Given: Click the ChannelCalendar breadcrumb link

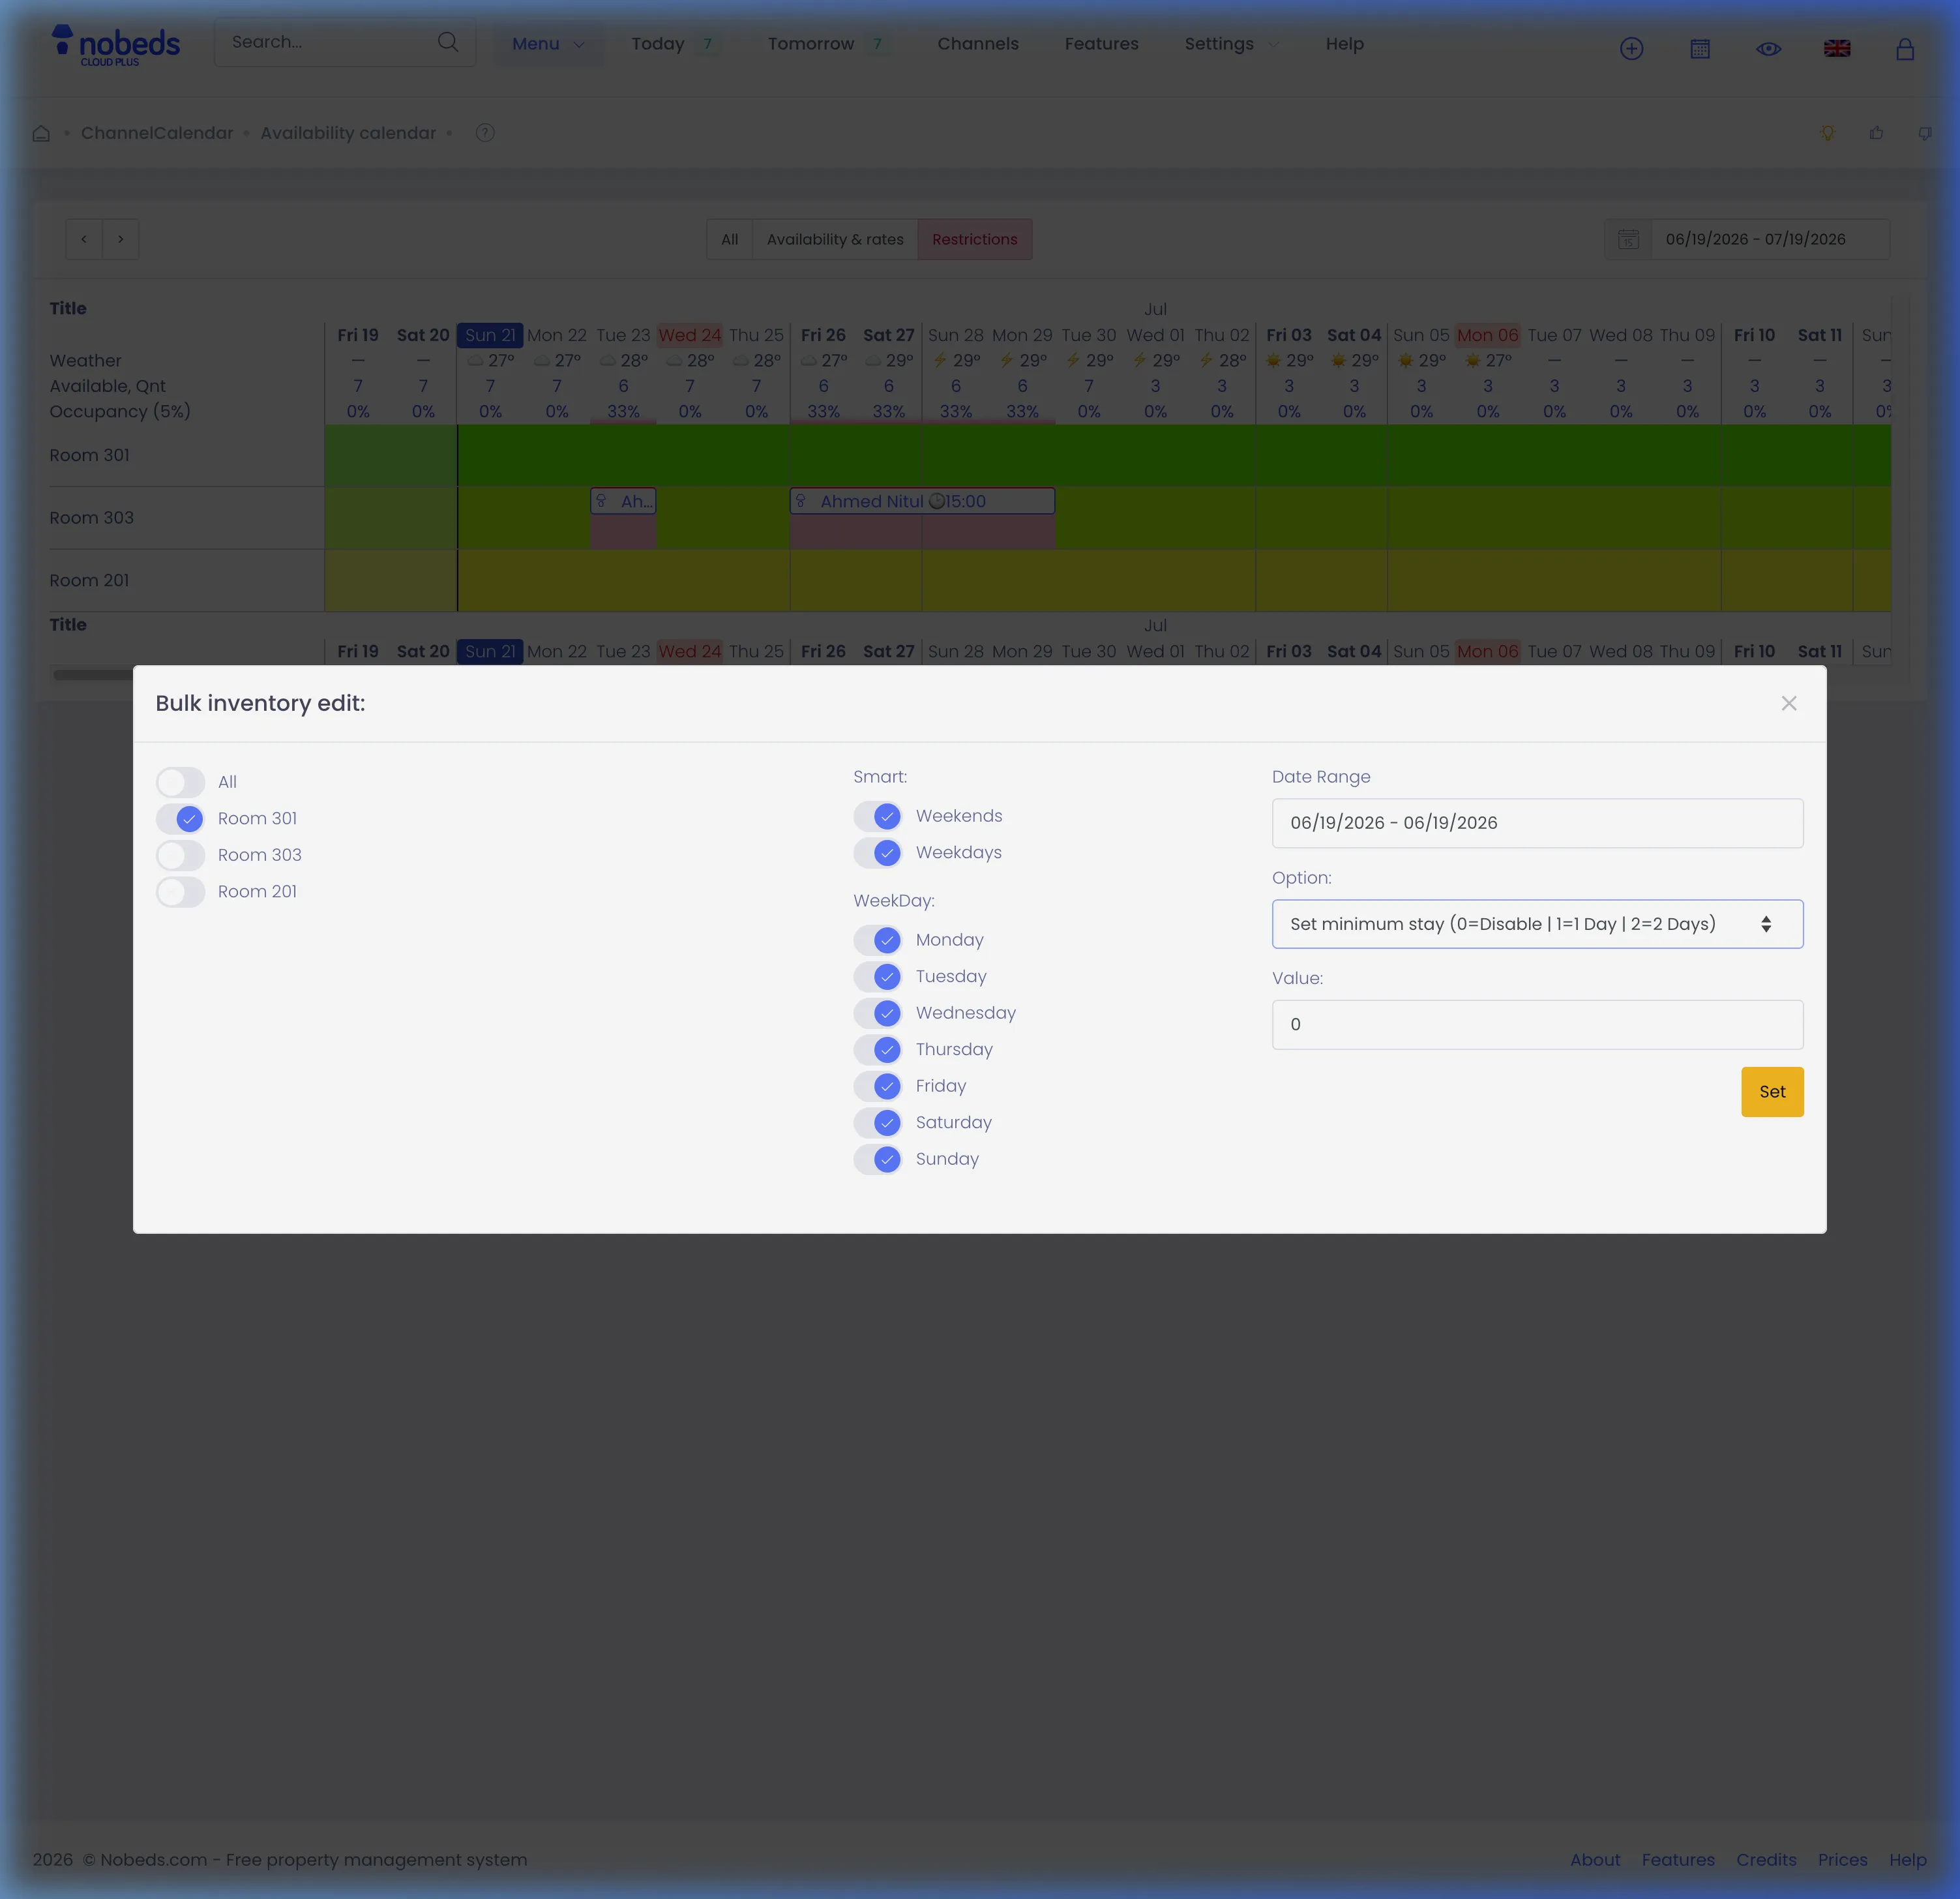Looking at the screenshot, I should pos(157,133).
